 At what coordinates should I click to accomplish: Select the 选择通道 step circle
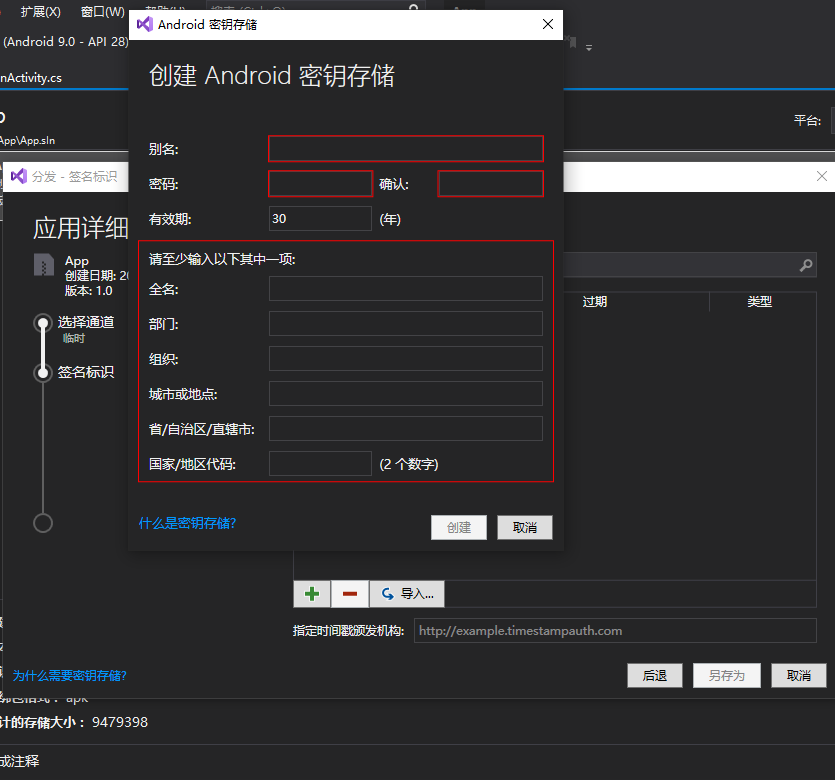[x=43, y=322]
